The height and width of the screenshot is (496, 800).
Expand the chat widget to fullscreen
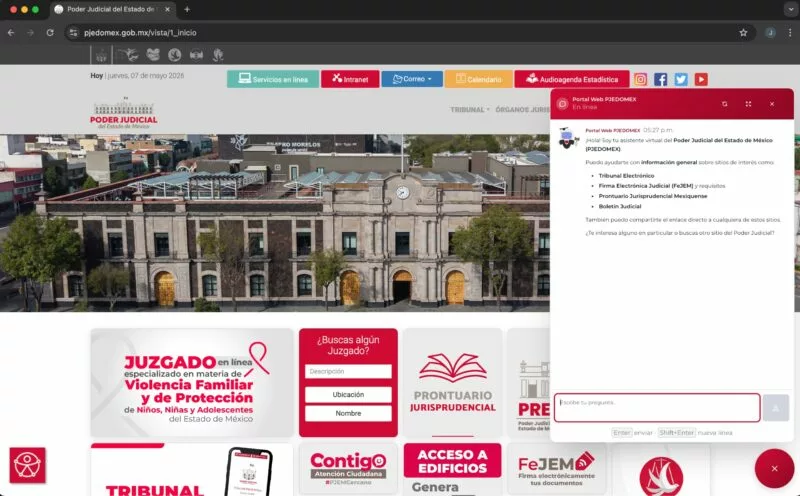(748, 104)
